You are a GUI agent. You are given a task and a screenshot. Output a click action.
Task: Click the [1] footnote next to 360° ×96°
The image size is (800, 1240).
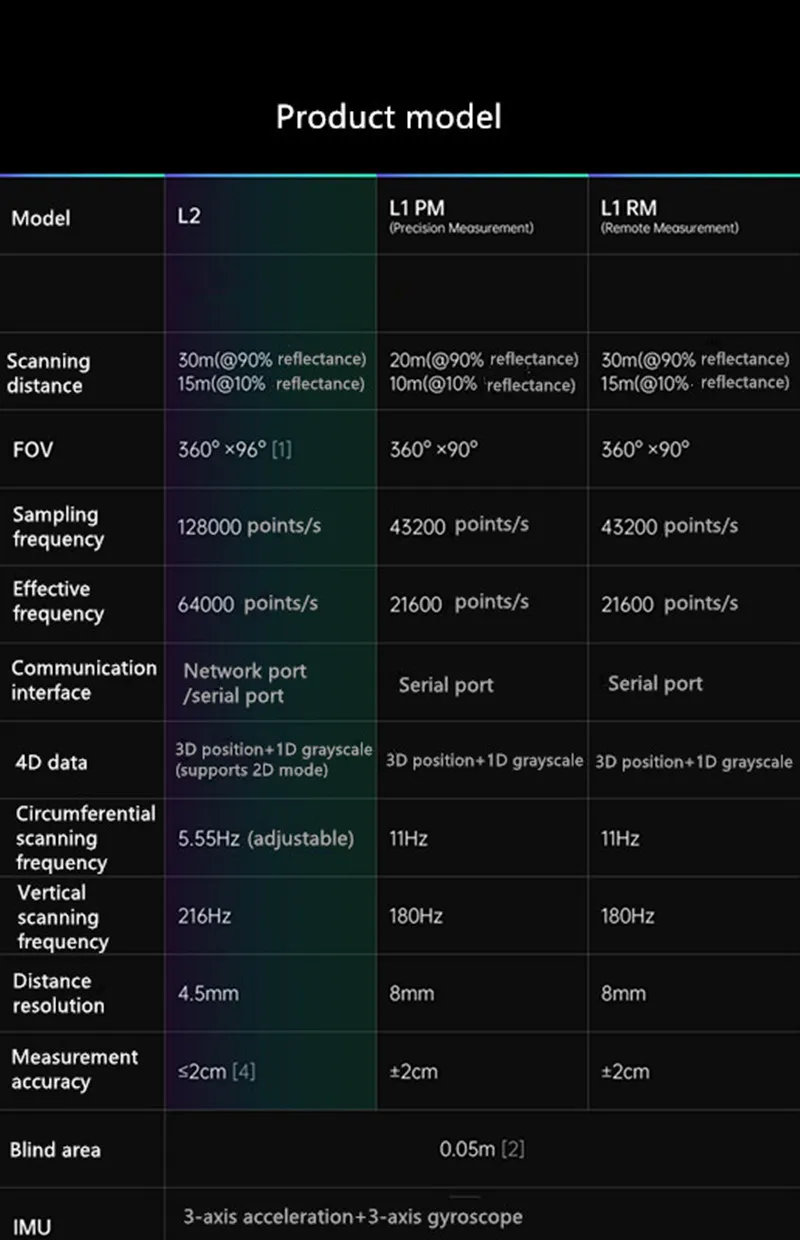click(282, 450)
